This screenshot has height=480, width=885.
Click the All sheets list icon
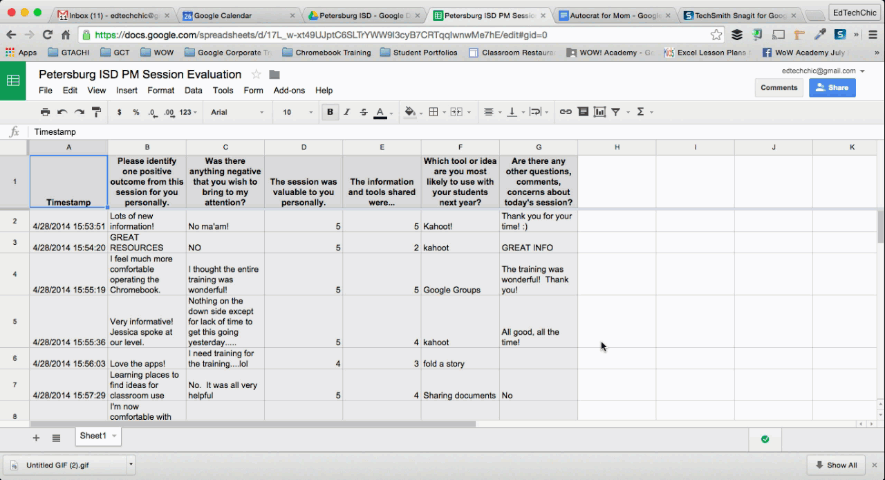56,438
